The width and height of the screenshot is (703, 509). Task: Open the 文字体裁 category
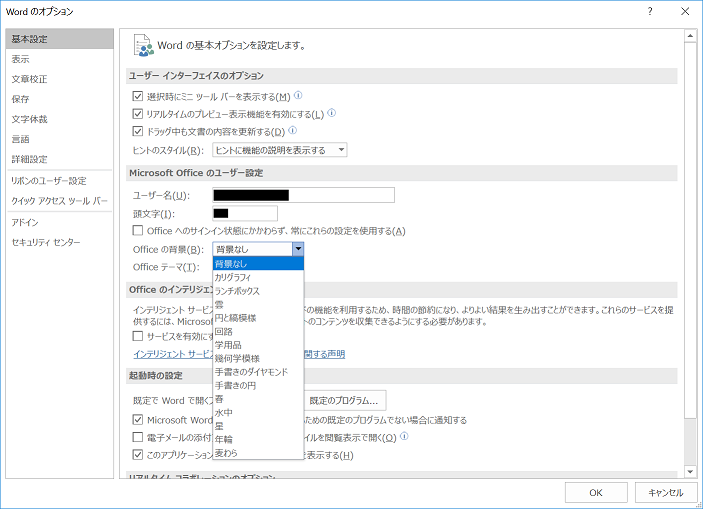60,119
